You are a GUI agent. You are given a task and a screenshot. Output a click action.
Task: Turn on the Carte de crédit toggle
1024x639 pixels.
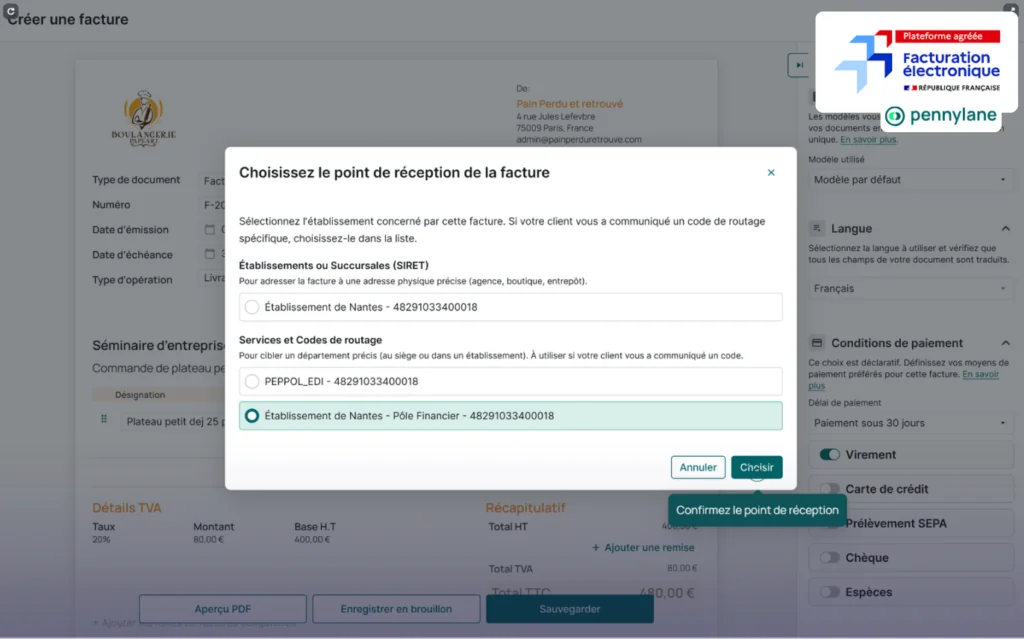829,489
